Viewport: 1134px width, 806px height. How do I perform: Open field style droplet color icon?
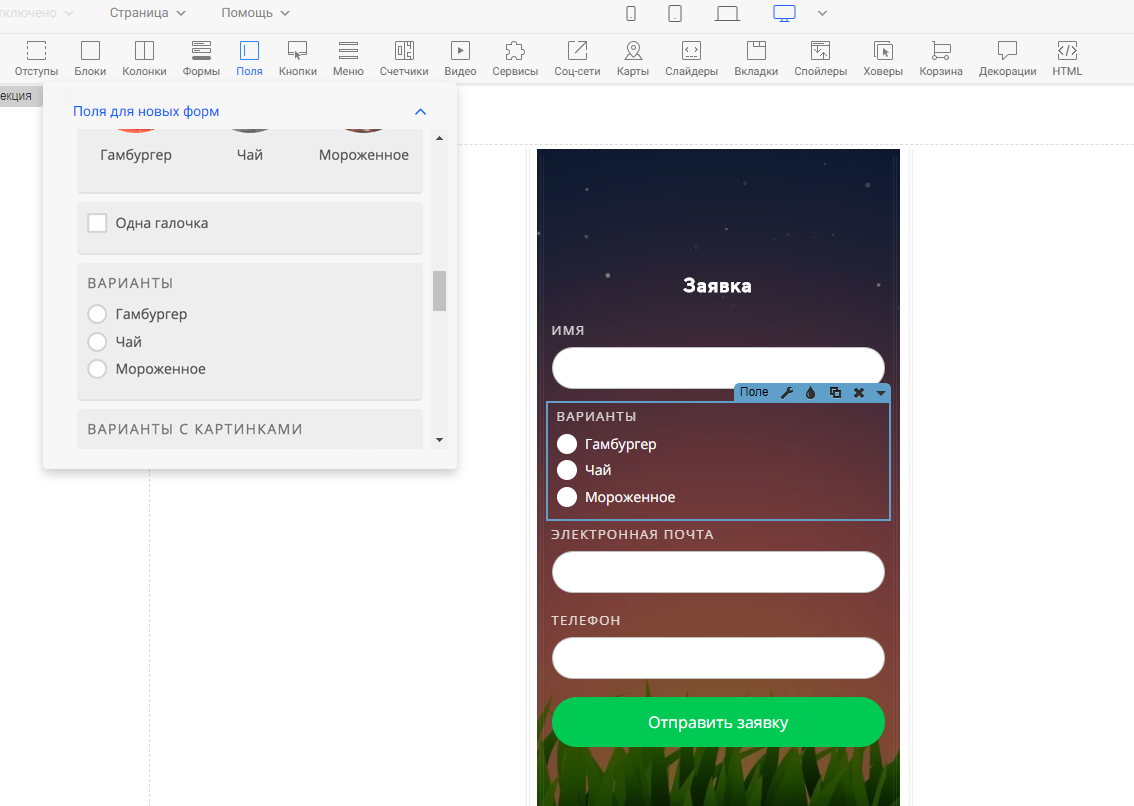(811, 393)
